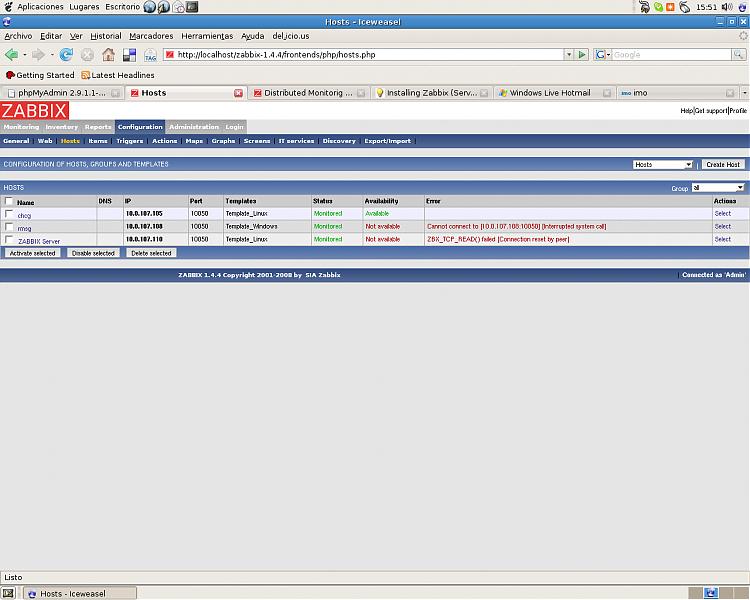Open the Back button history dropdown arrow
Image resolution: width=750 pixels, height=600 pixels.
(24, 55)
